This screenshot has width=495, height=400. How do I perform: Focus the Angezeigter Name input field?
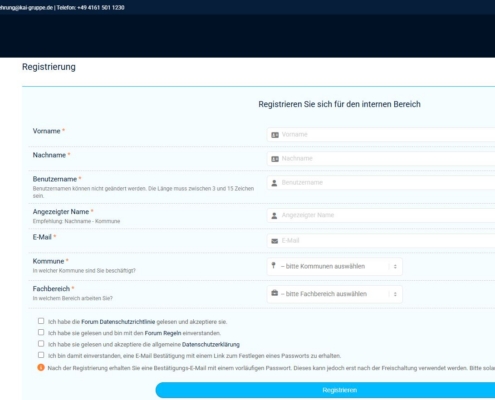tap(381, 215)
